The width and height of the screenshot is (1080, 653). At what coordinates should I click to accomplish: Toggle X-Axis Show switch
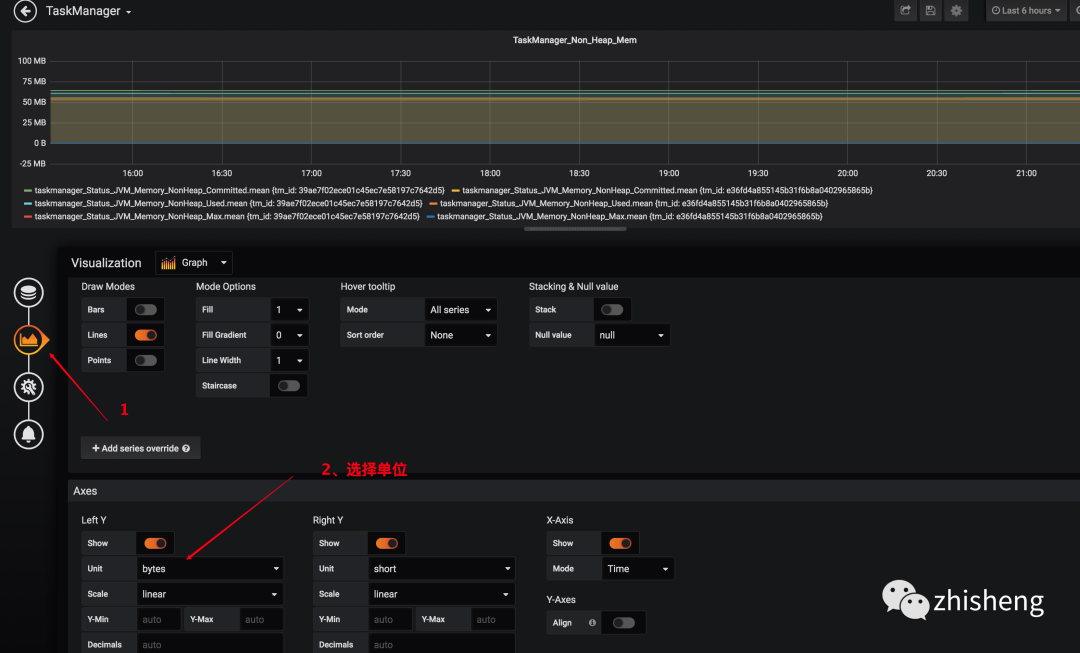[x=620, y=543]
